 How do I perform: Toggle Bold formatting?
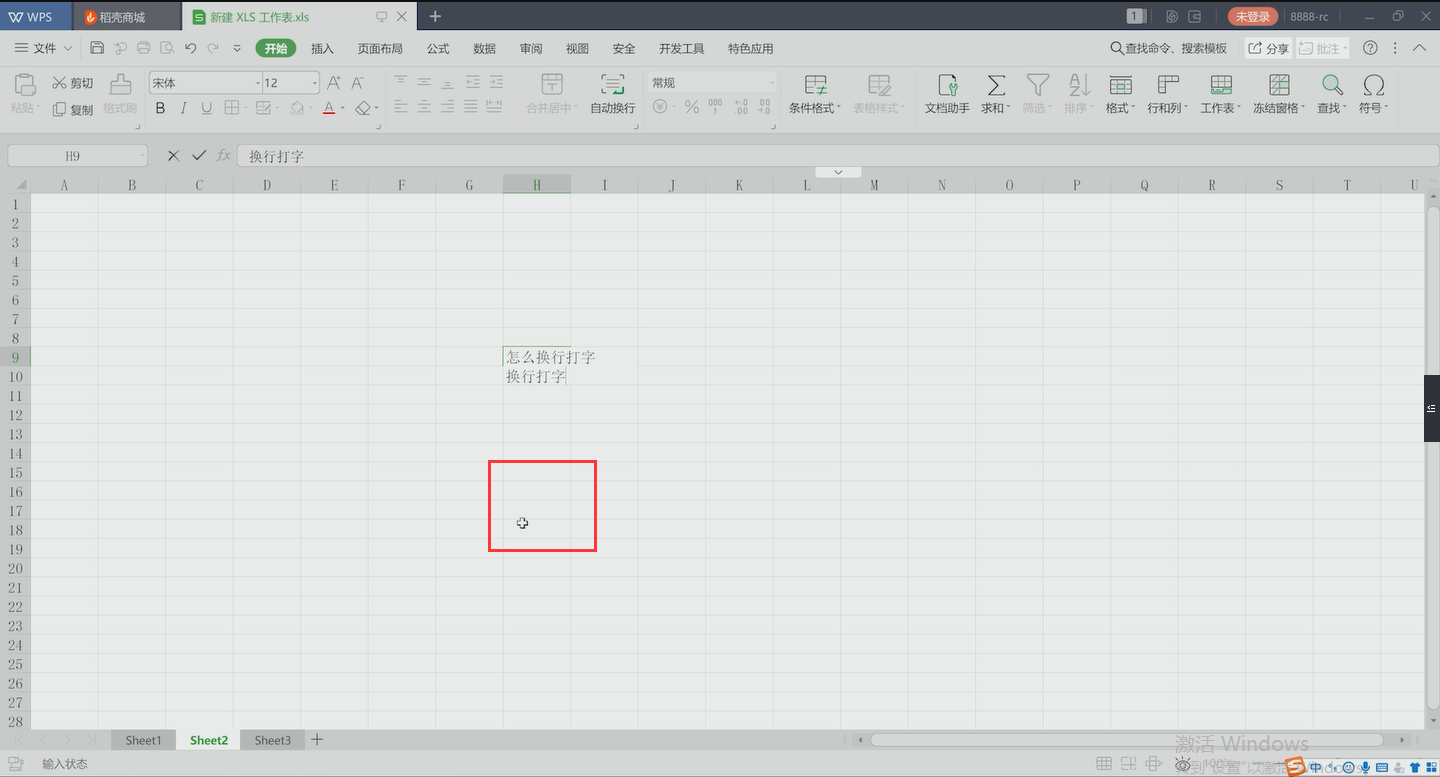tap(160, 108)
